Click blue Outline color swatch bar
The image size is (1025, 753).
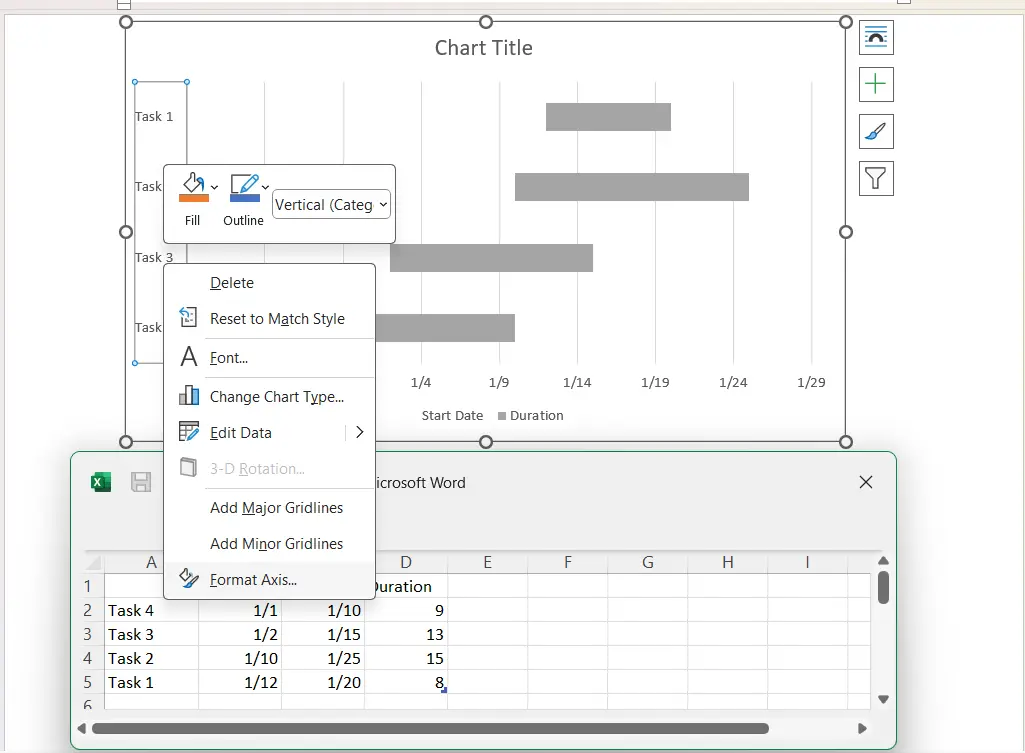[245, 198]
